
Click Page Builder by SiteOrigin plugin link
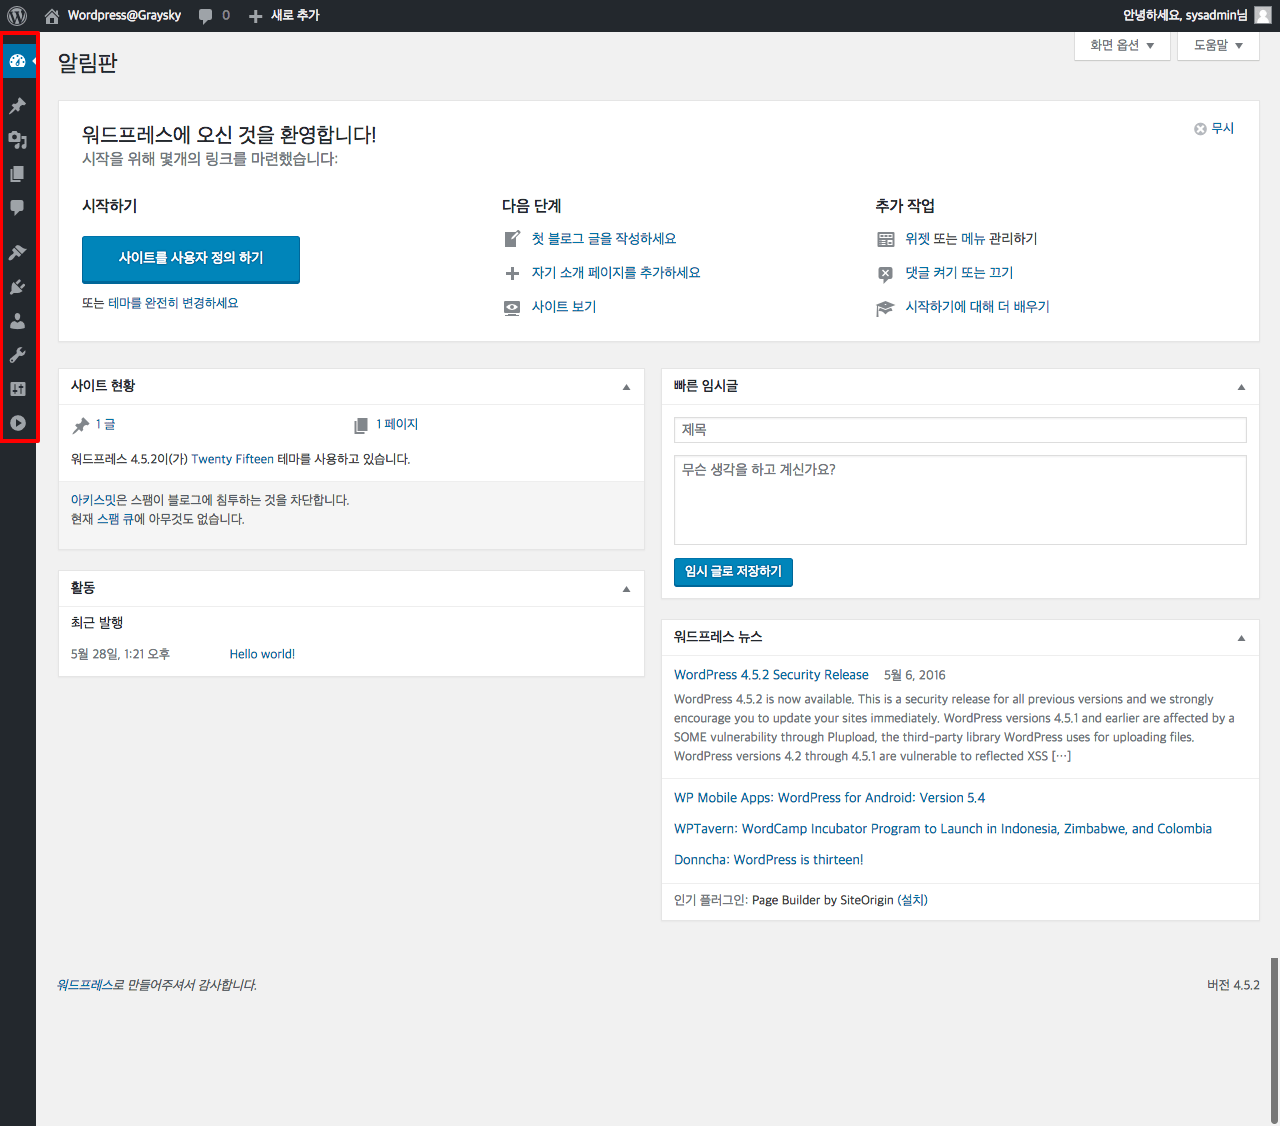tap(823, 900)
